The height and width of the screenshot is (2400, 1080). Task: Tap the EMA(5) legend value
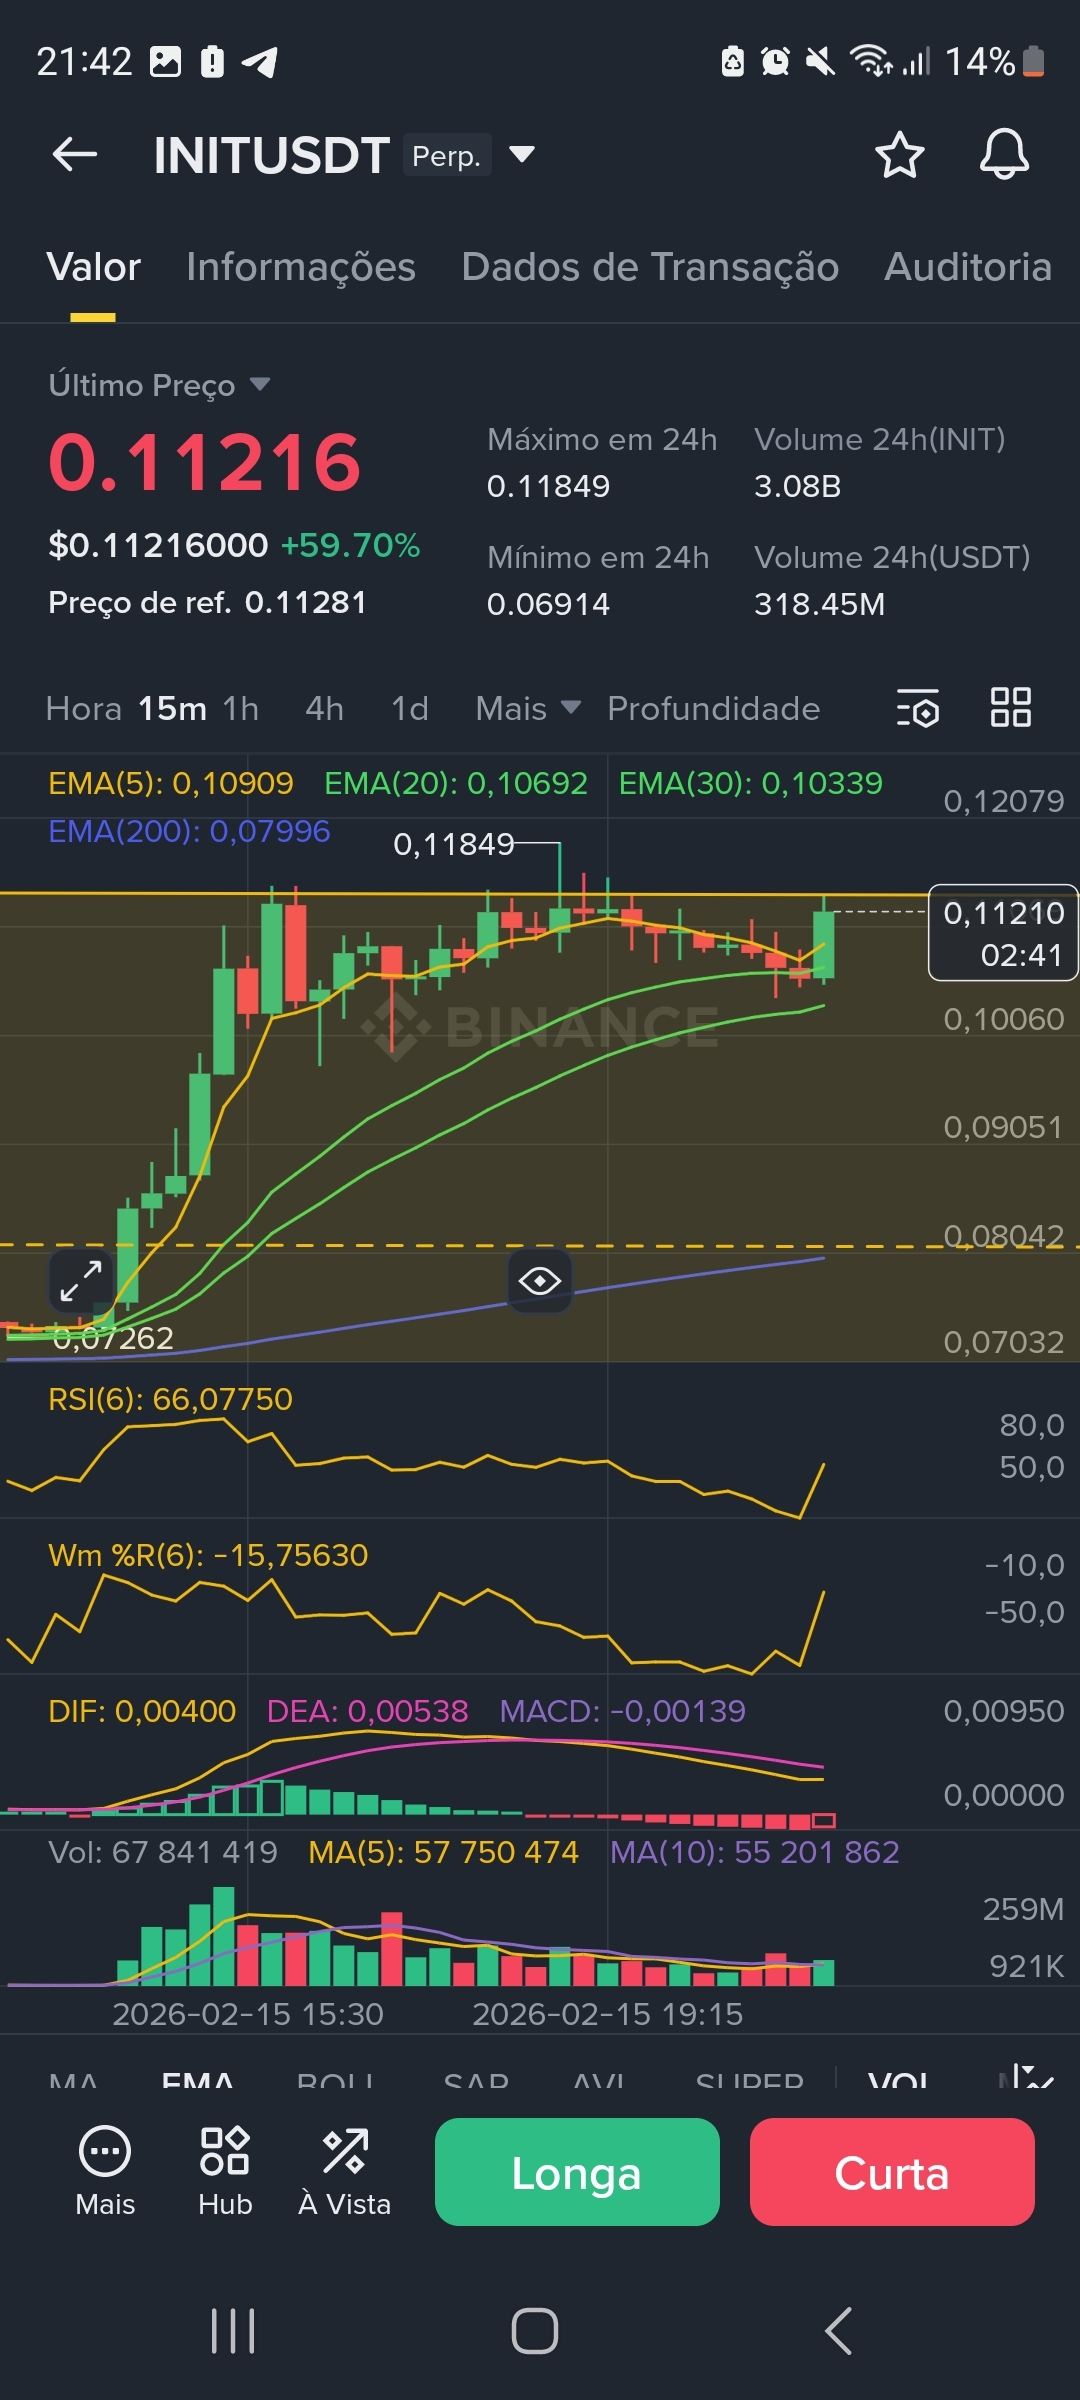click(x=171, y=783)
